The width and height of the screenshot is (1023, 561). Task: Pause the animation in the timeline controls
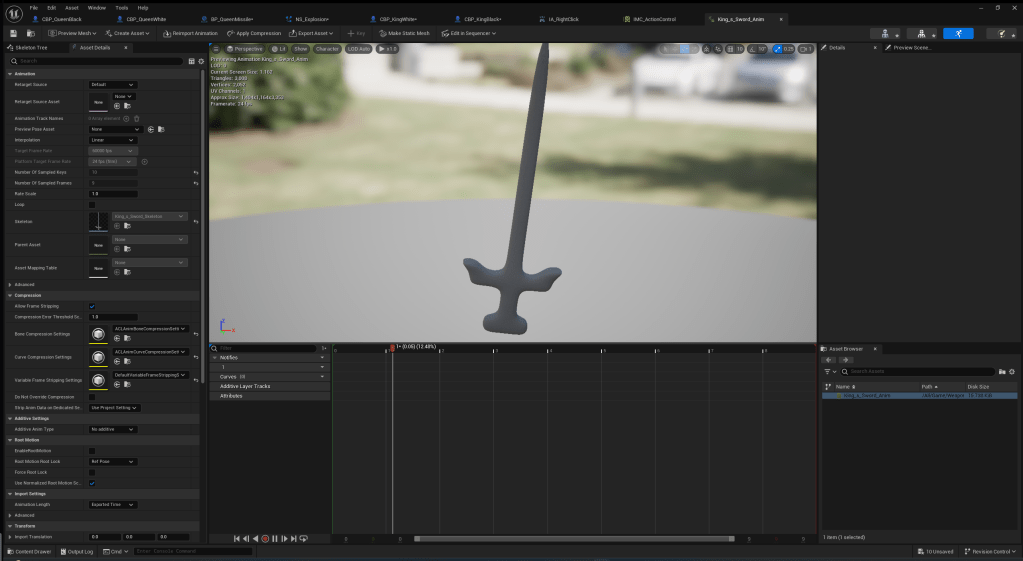(x=275, y=539)
